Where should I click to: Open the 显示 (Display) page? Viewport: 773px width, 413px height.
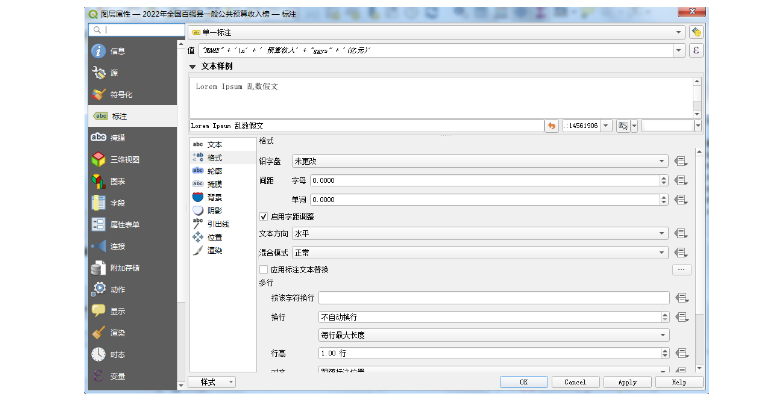coord(132,311)
